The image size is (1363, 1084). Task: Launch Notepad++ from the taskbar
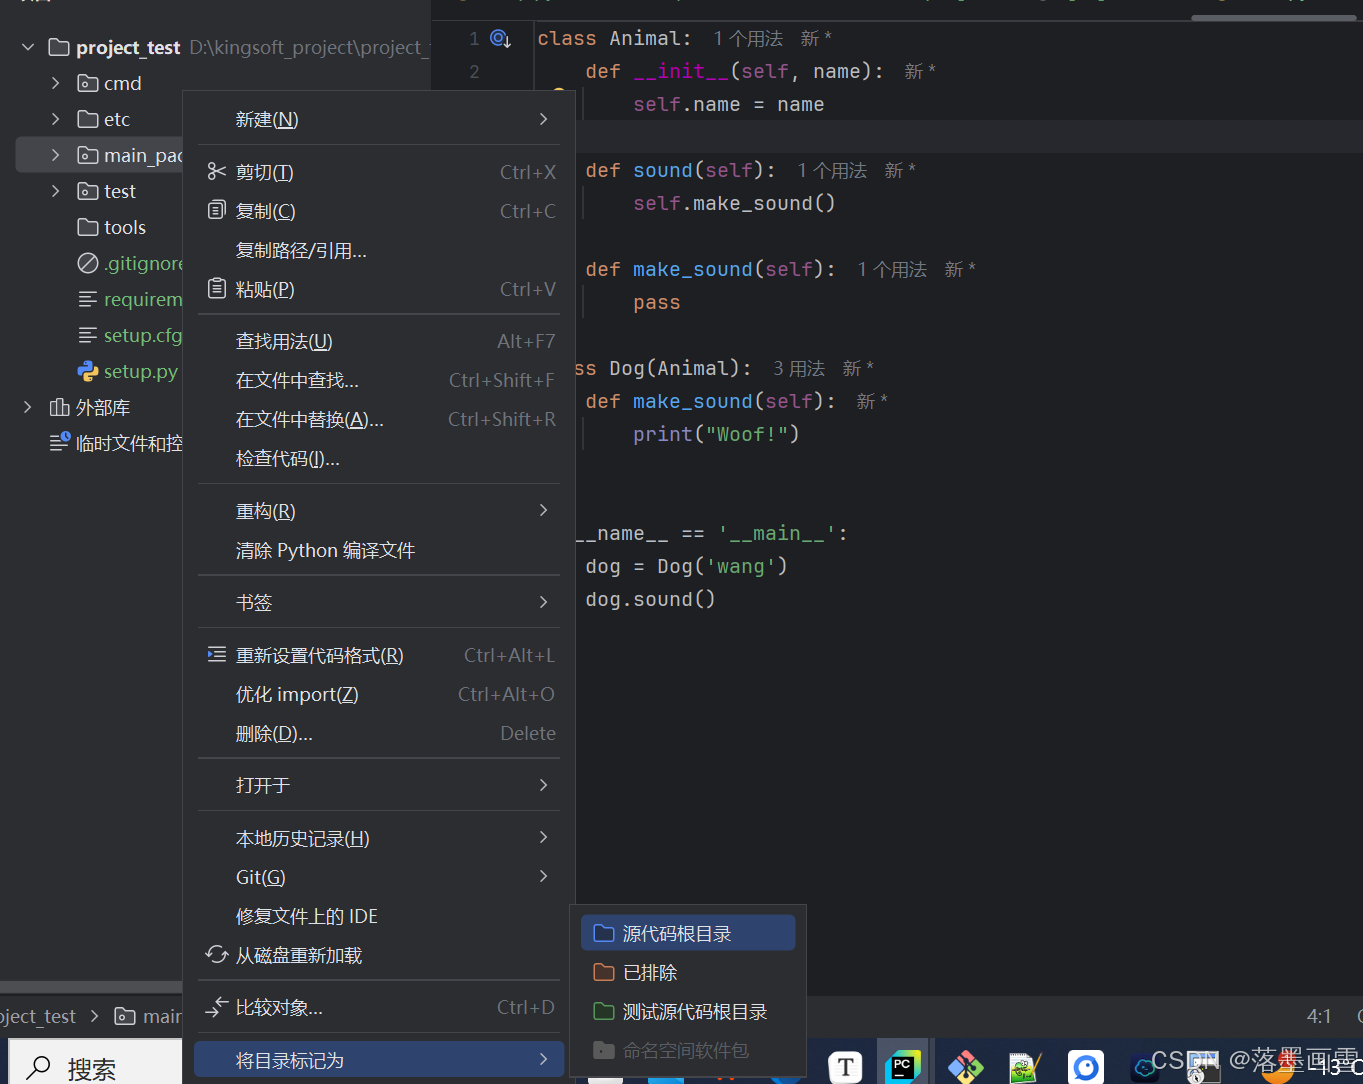coord(1025,1068)
